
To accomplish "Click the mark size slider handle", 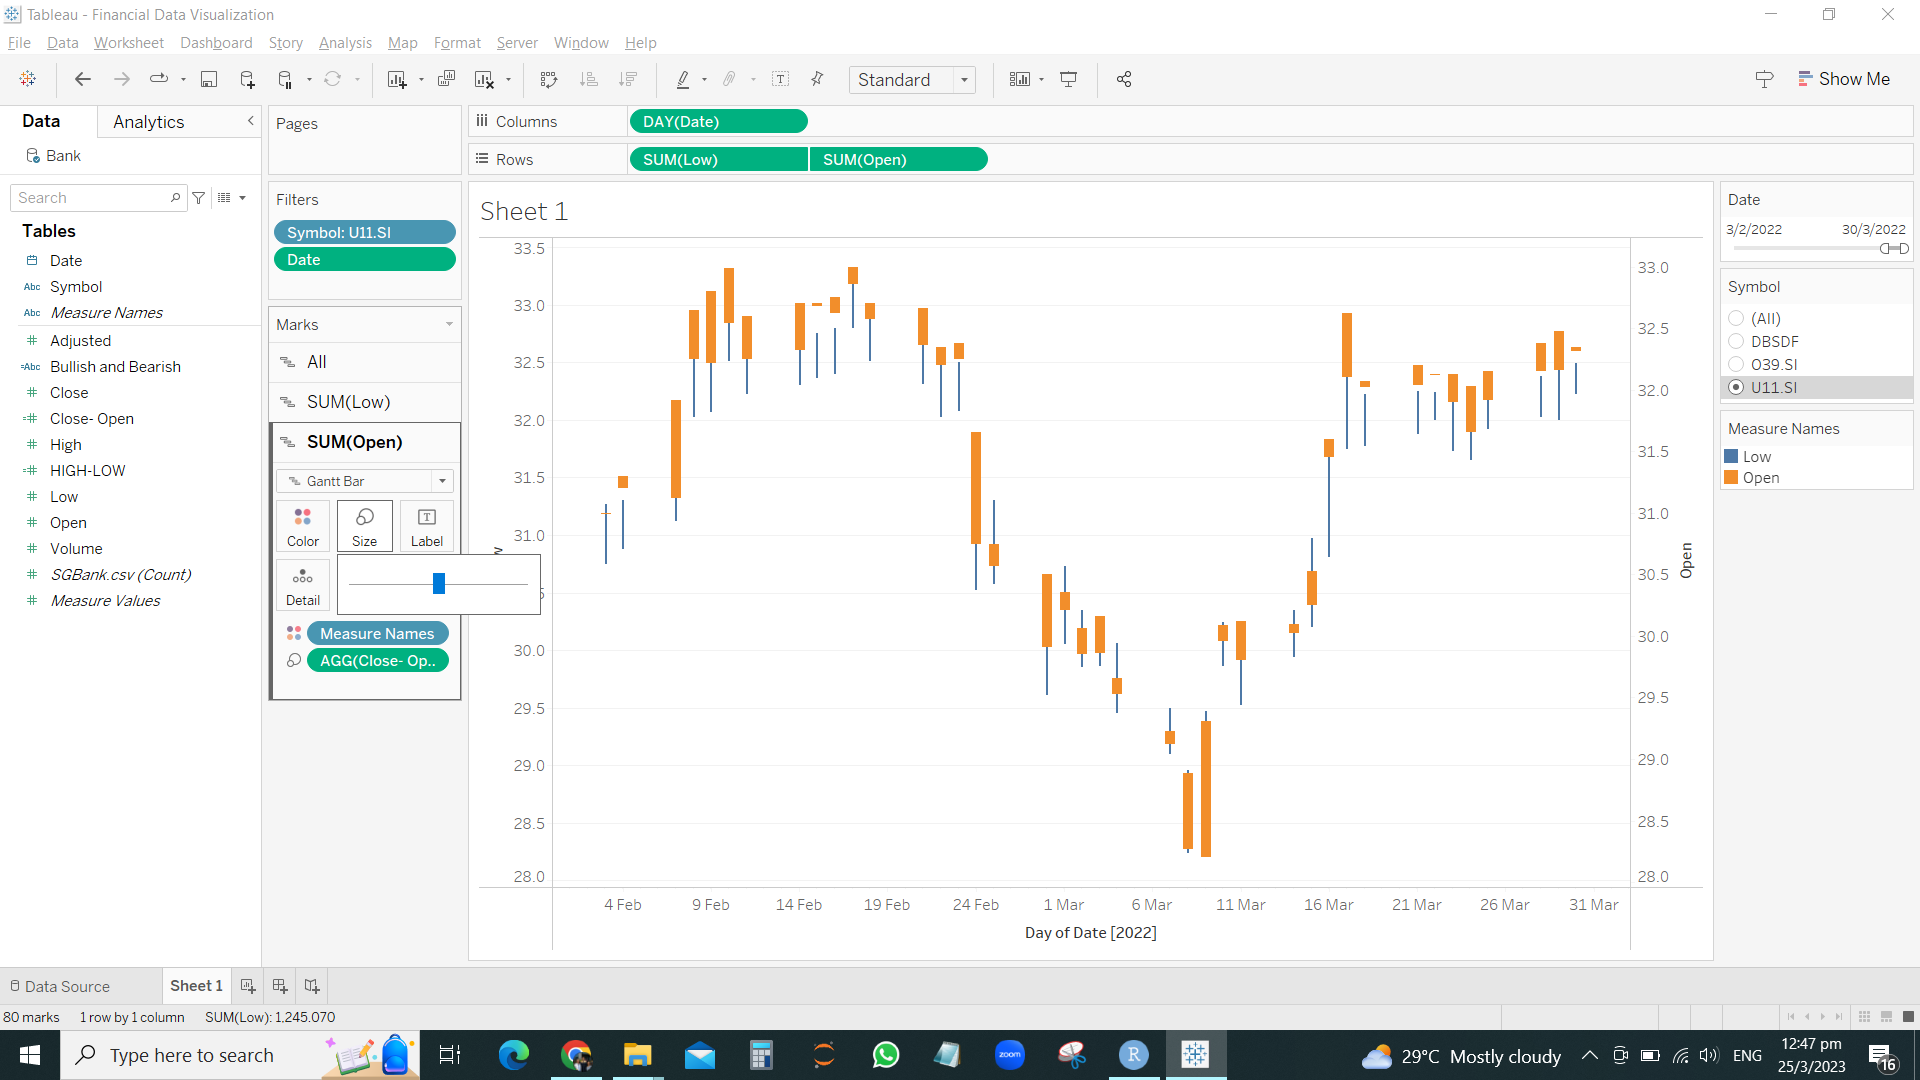I will (438, 584).
